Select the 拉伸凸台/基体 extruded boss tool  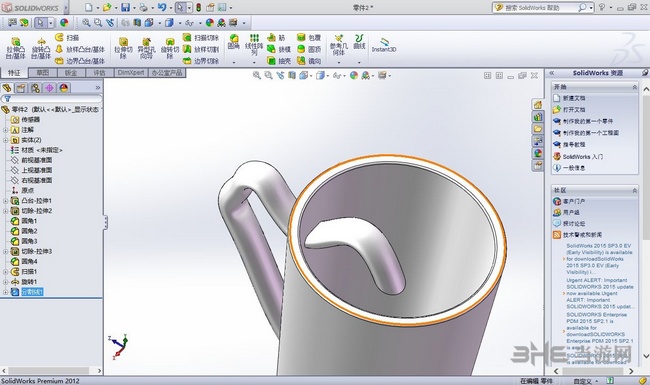(16, 48)
